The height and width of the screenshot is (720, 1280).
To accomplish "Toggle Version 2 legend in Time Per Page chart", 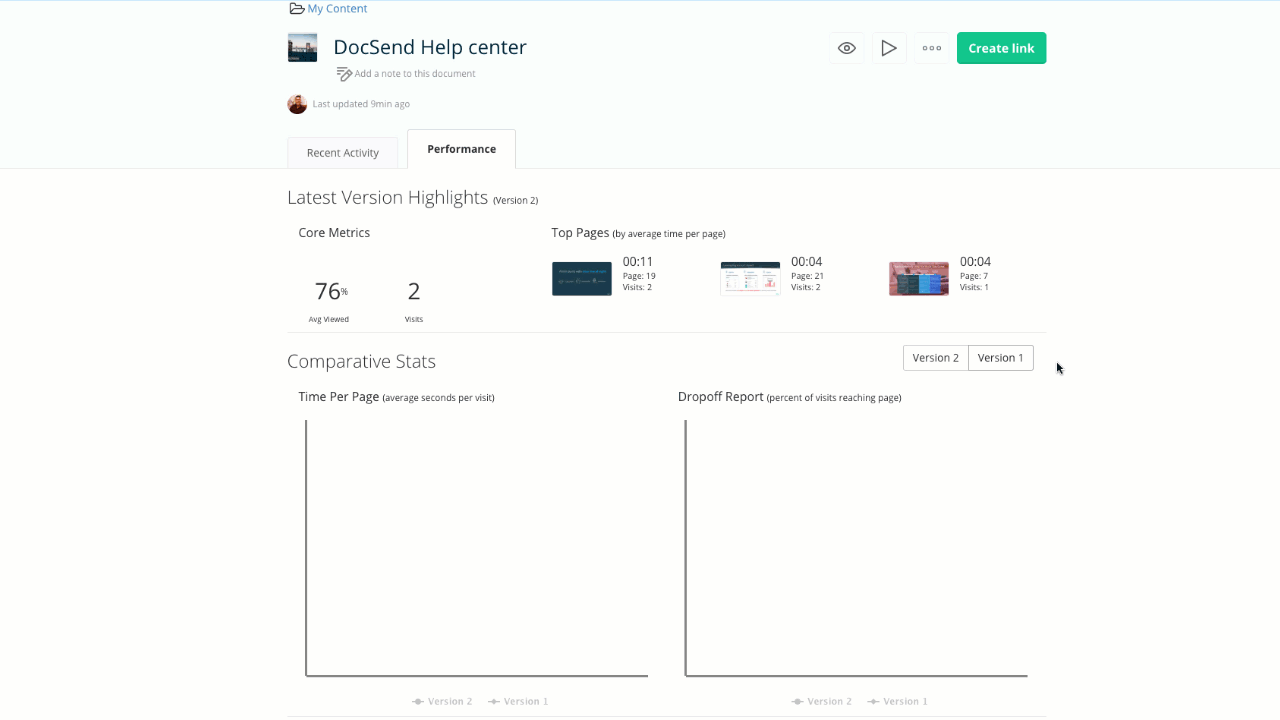I will pos(442,702).
